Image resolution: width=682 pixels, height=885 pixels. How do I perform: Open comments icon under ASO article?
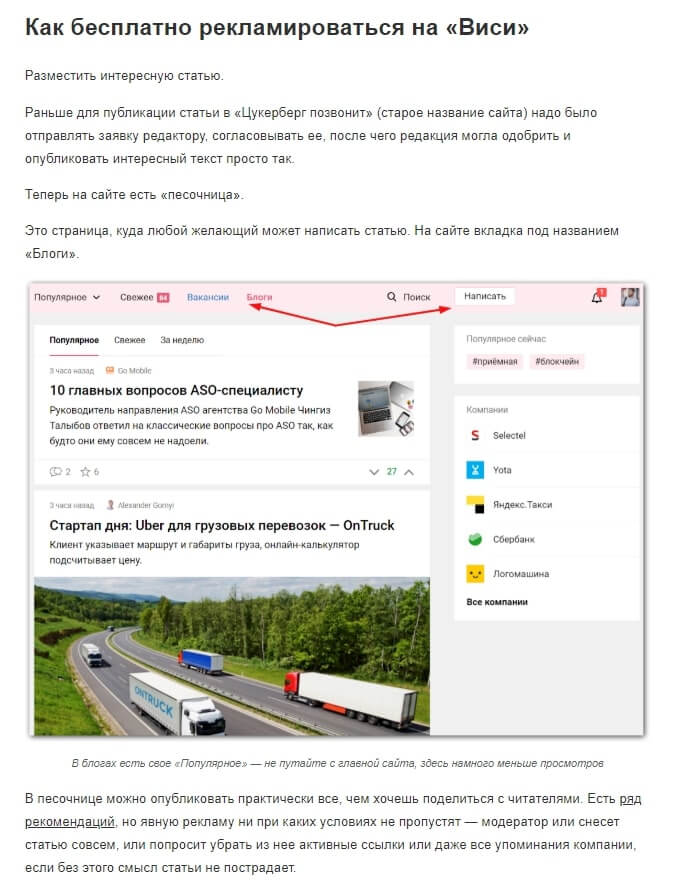pyautogui.click(x=55, y=471)
